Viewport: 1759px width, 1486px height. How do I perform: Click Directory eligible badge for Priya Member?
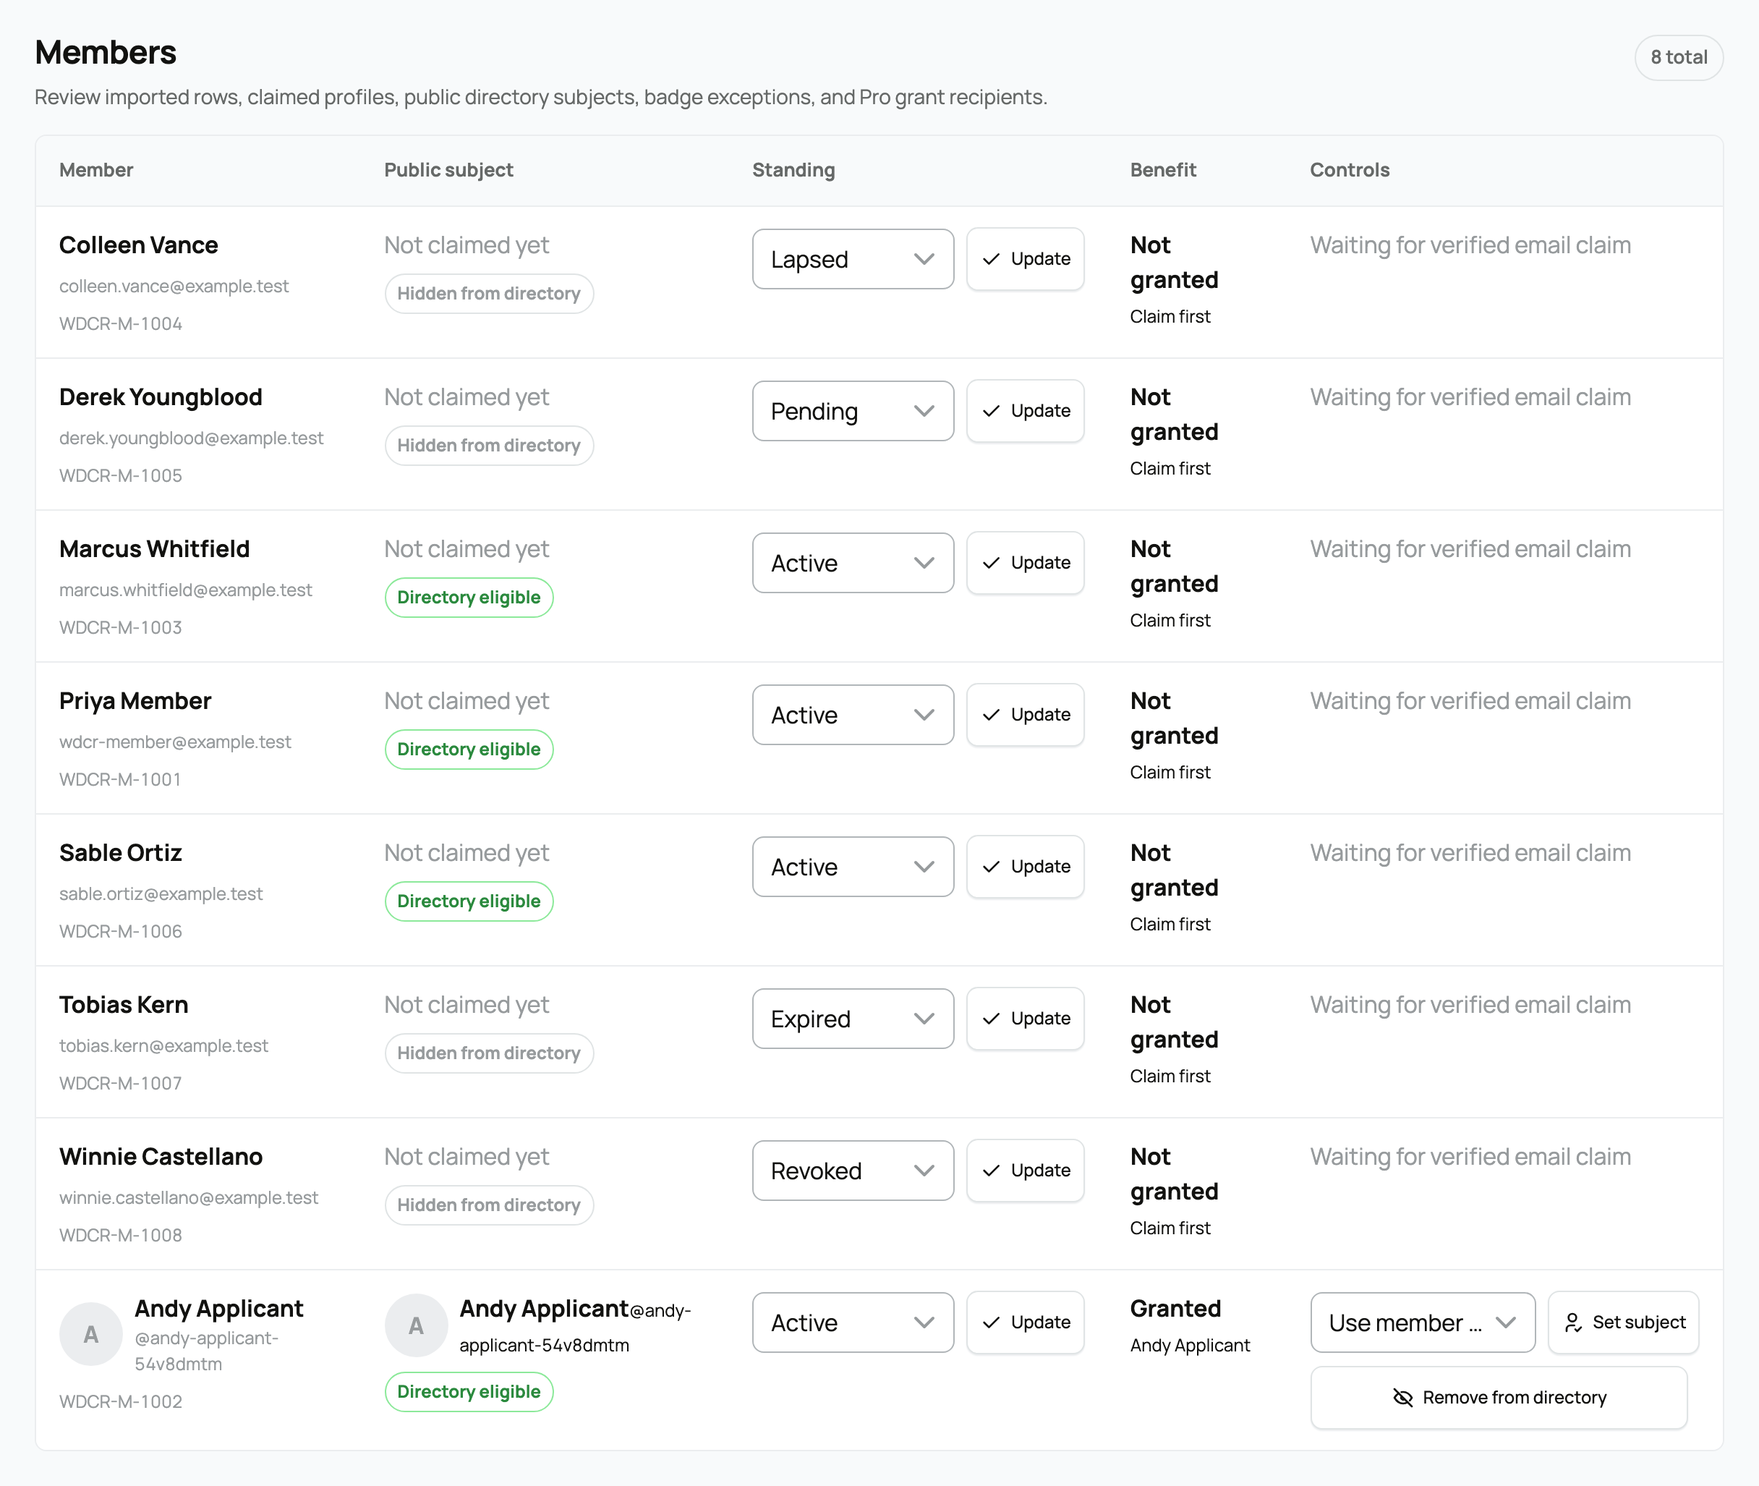point(469,750)
